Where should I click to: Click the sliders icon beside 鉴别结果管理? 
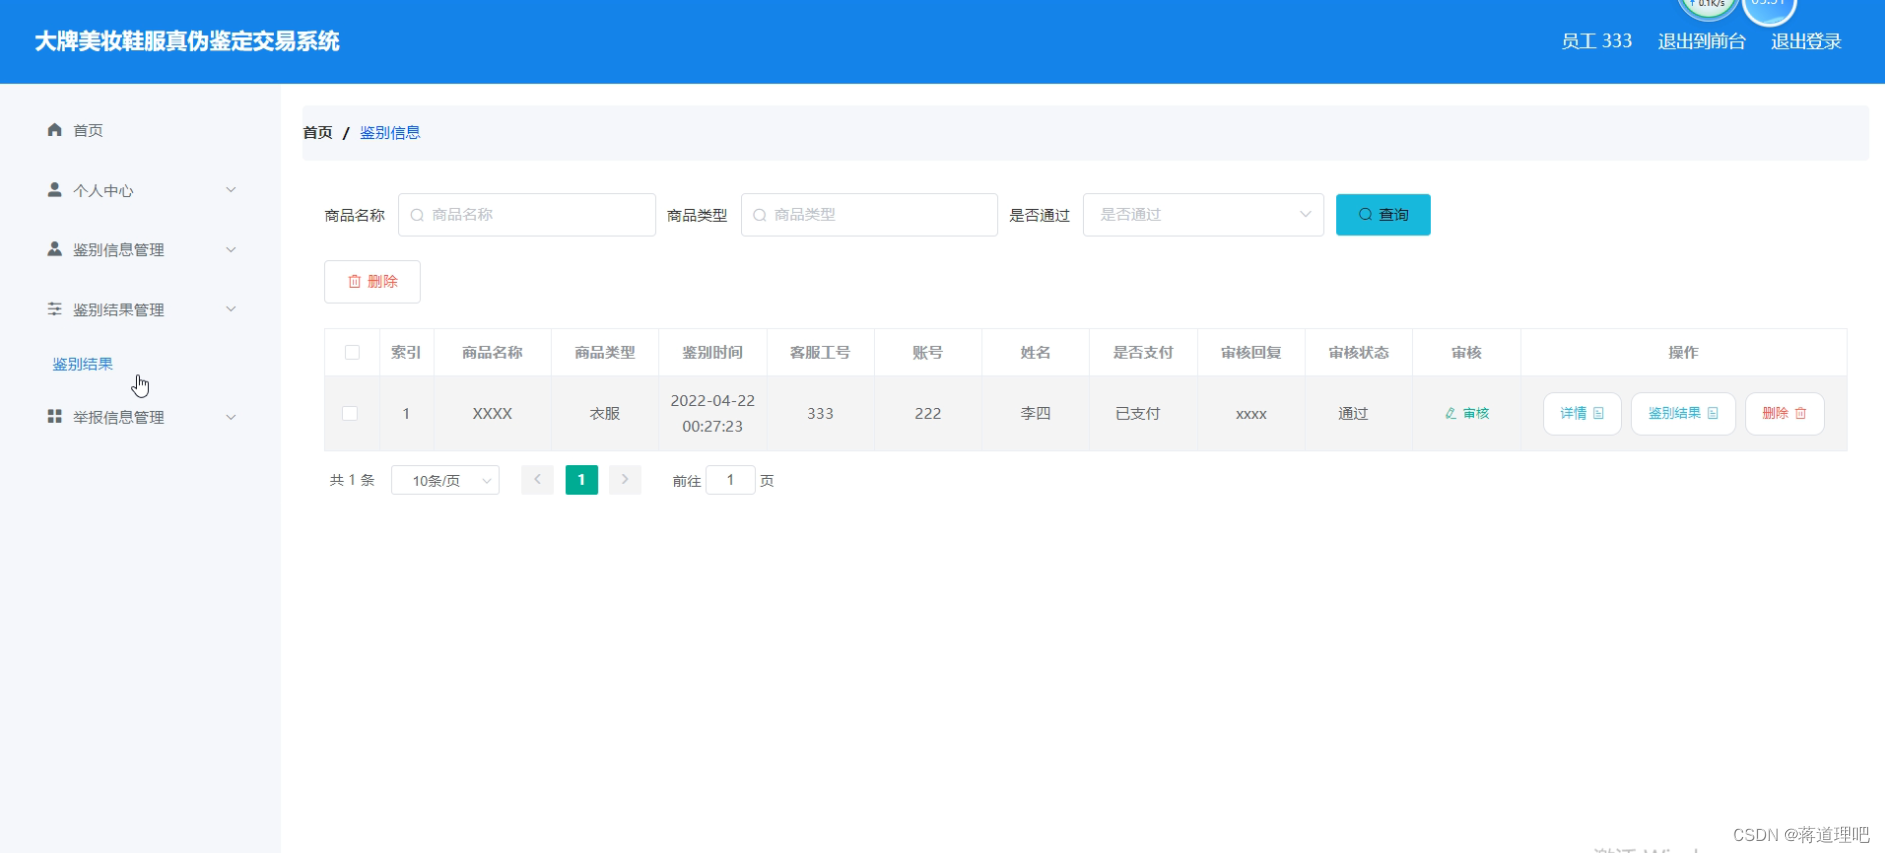pyautogui.click(x=55, y=309)
